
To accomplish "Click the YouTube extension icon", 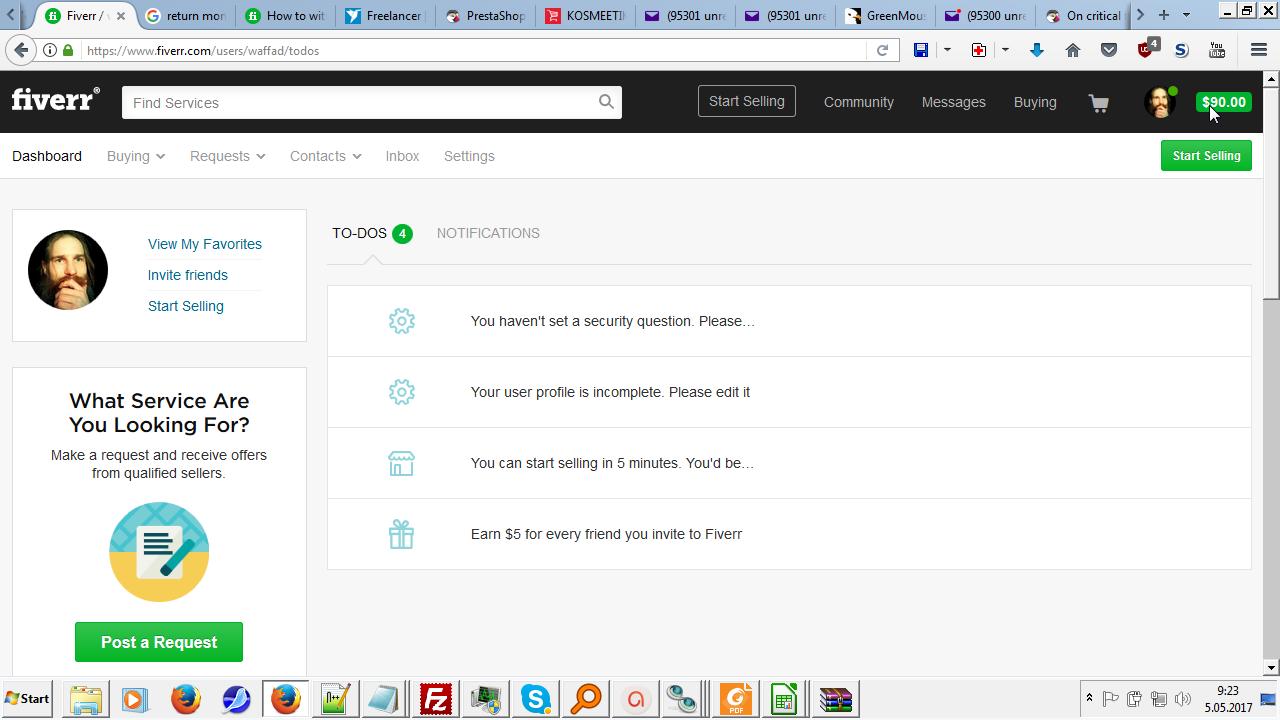I will click(x=1217, y=50).
